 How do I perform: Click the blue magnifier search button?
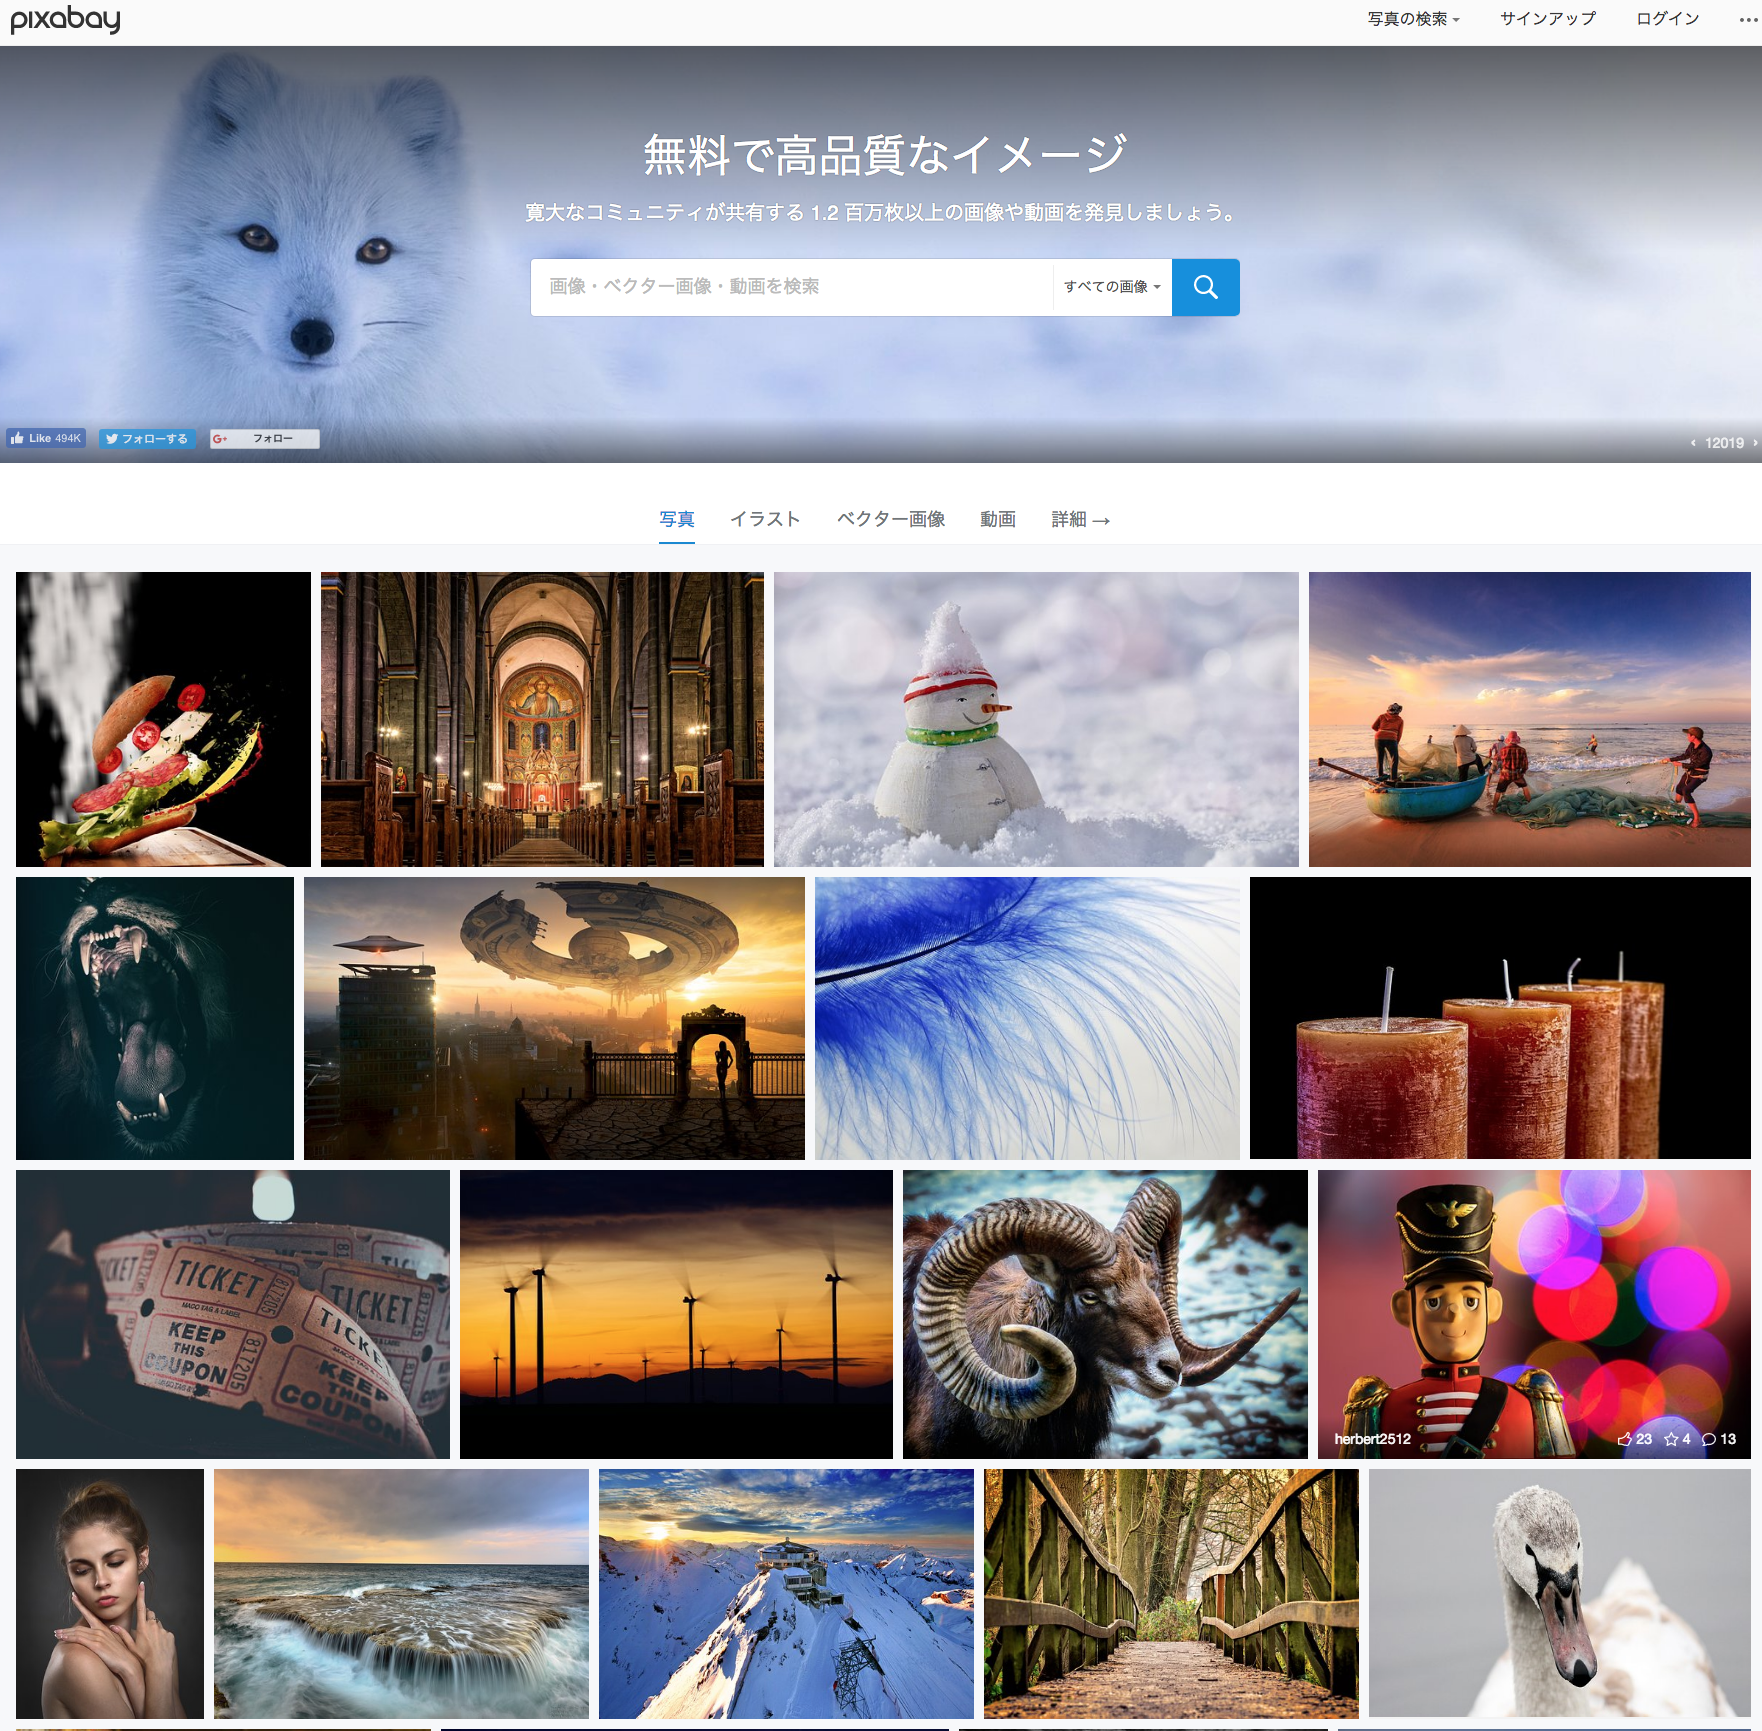pos(1205,287)
